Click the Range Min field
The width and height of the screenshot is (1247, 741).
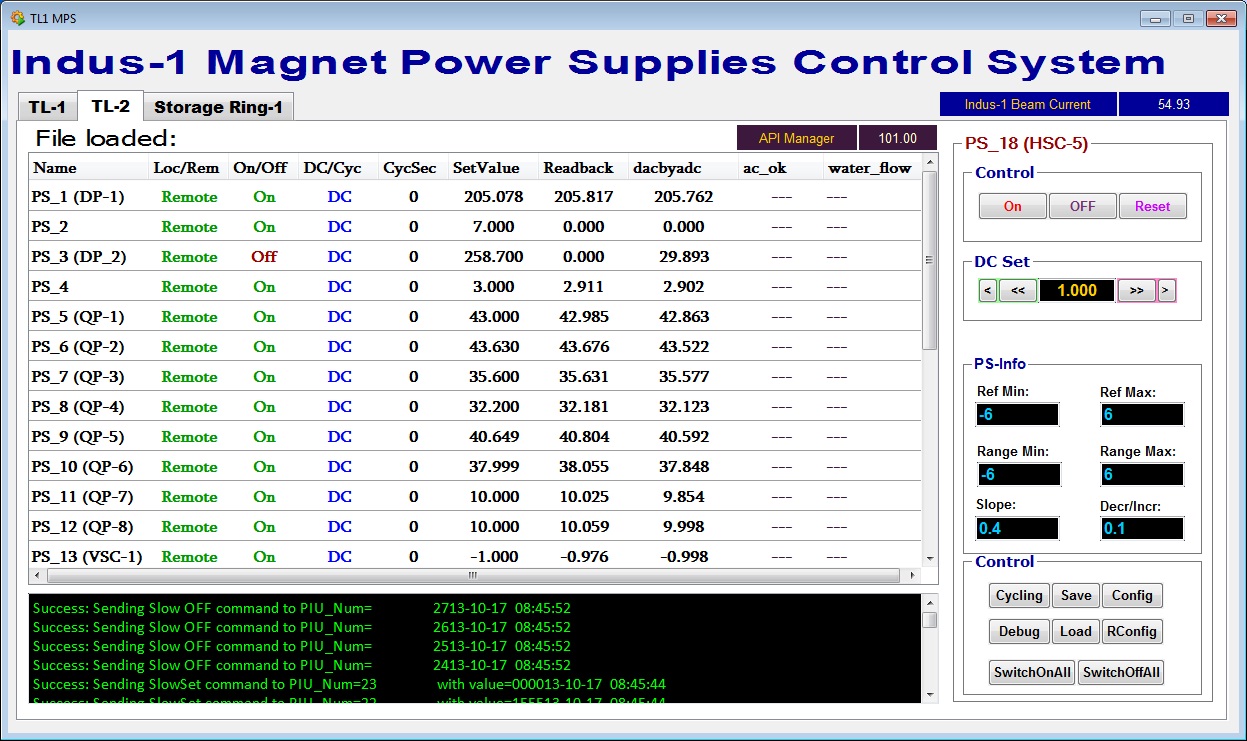click(1017, 475)
